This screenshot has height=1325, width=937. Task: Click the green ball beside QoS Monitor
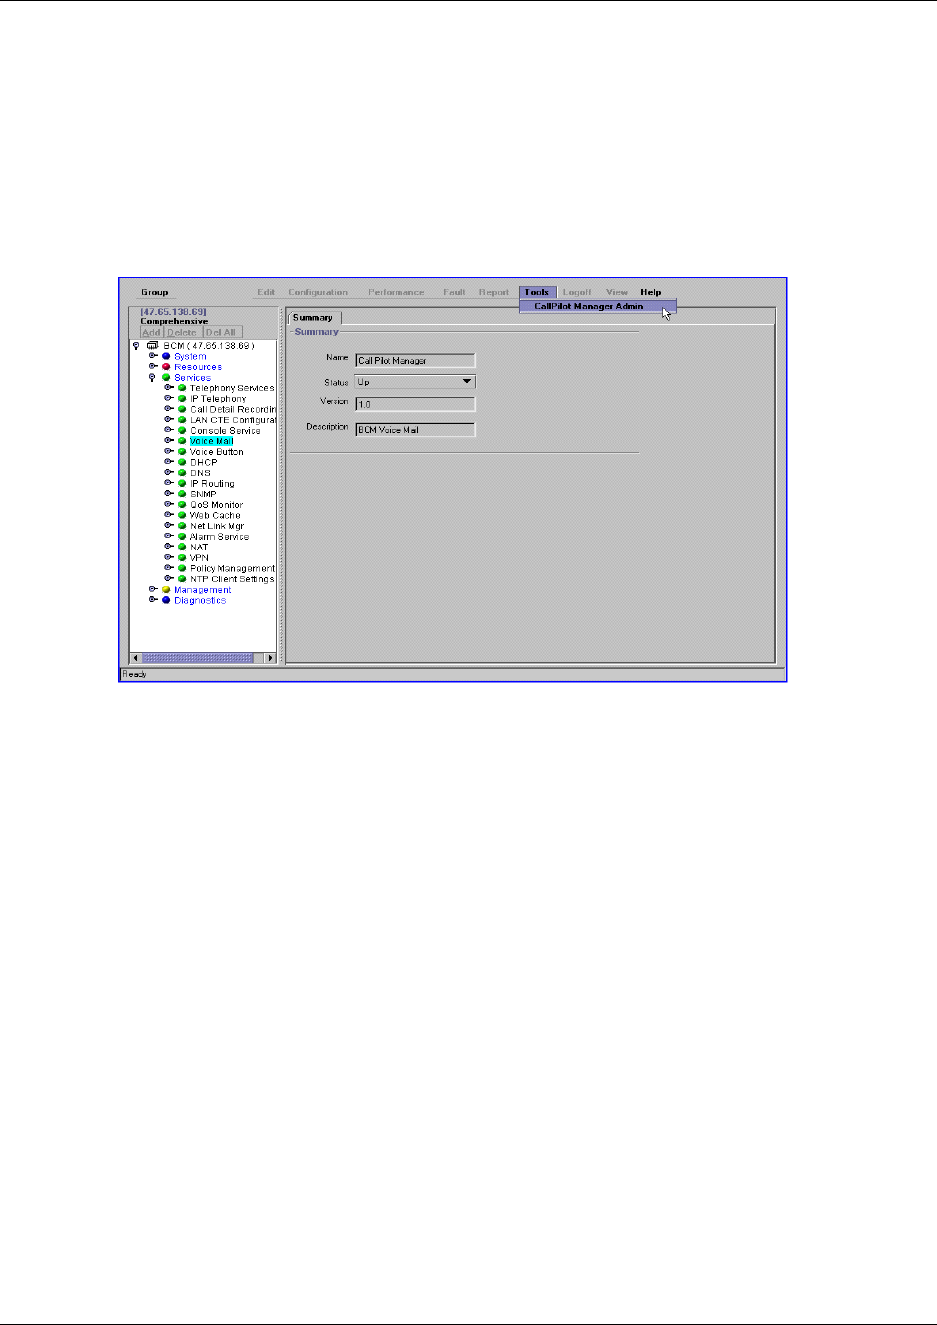point(182,505)
